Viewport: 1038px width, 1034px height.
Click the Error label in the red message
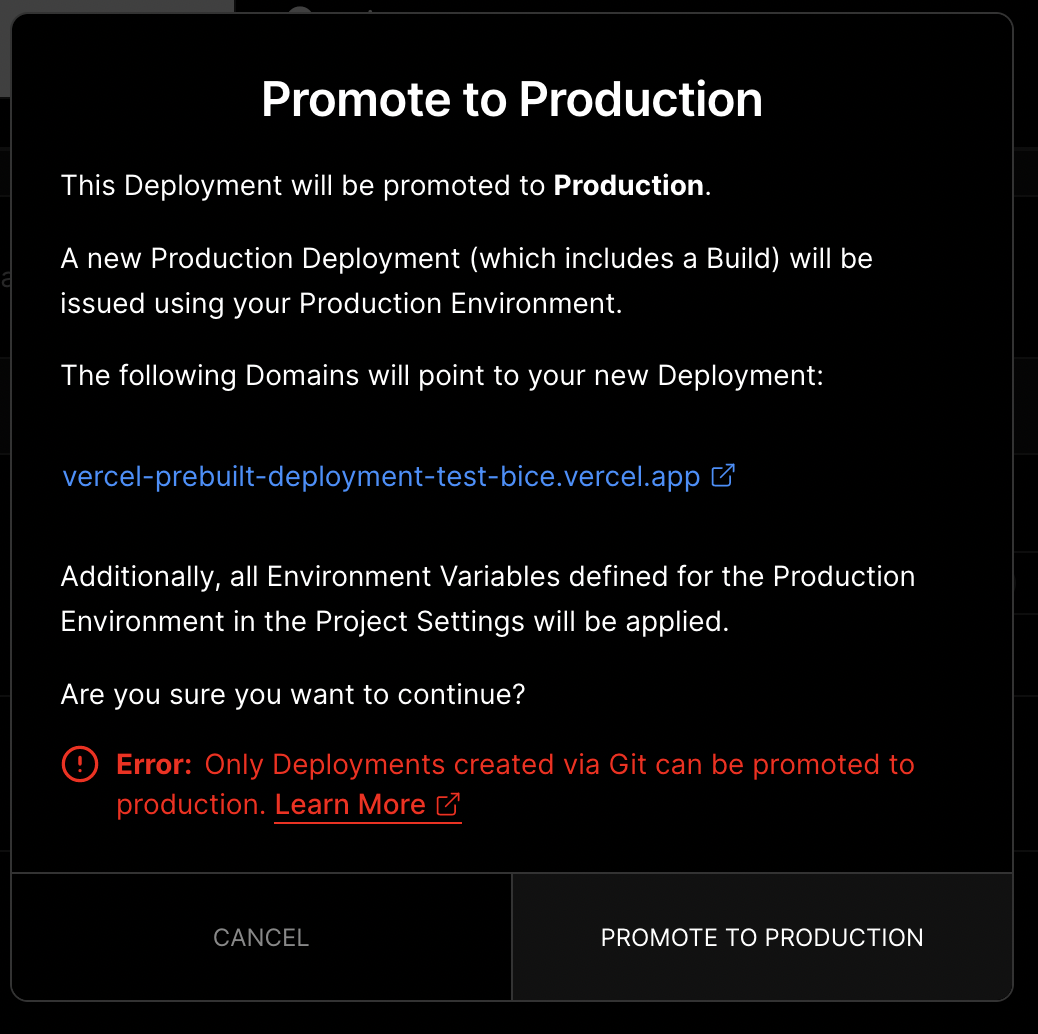tap(152, 764)
